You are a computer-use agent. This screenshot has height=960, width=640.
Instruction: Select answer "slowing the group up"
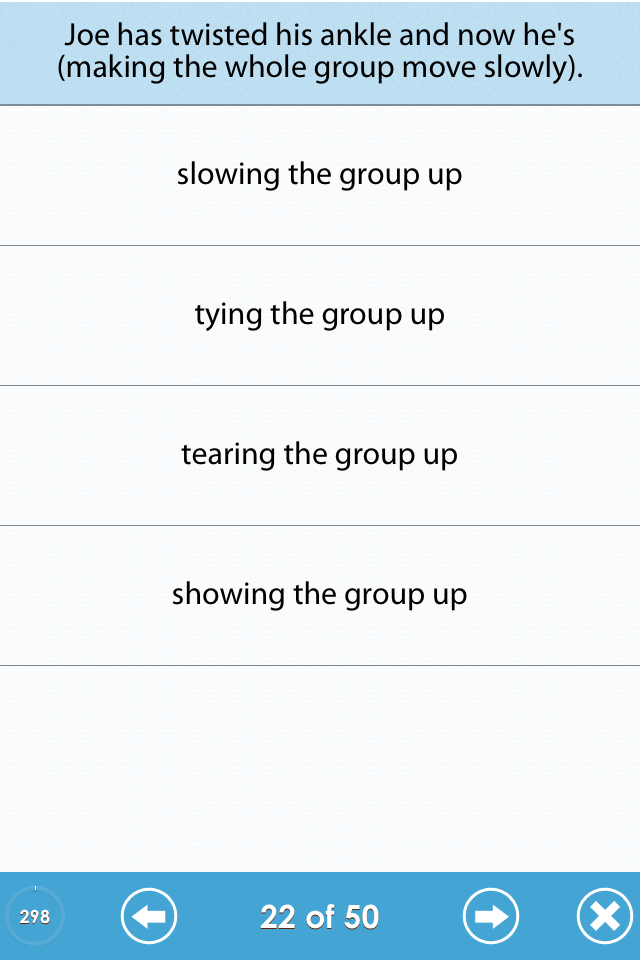(x=320, y=175)
